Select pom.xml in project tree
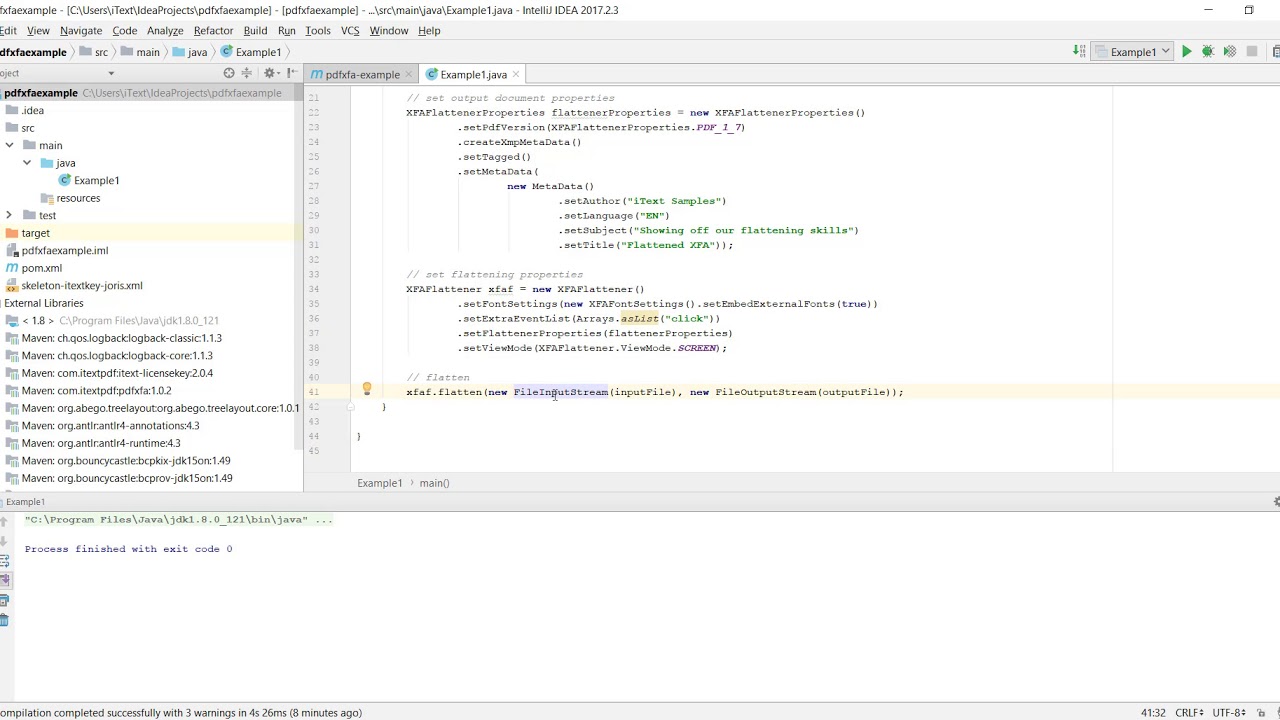This screenshot has width=1280, height=720. [42, 268]
